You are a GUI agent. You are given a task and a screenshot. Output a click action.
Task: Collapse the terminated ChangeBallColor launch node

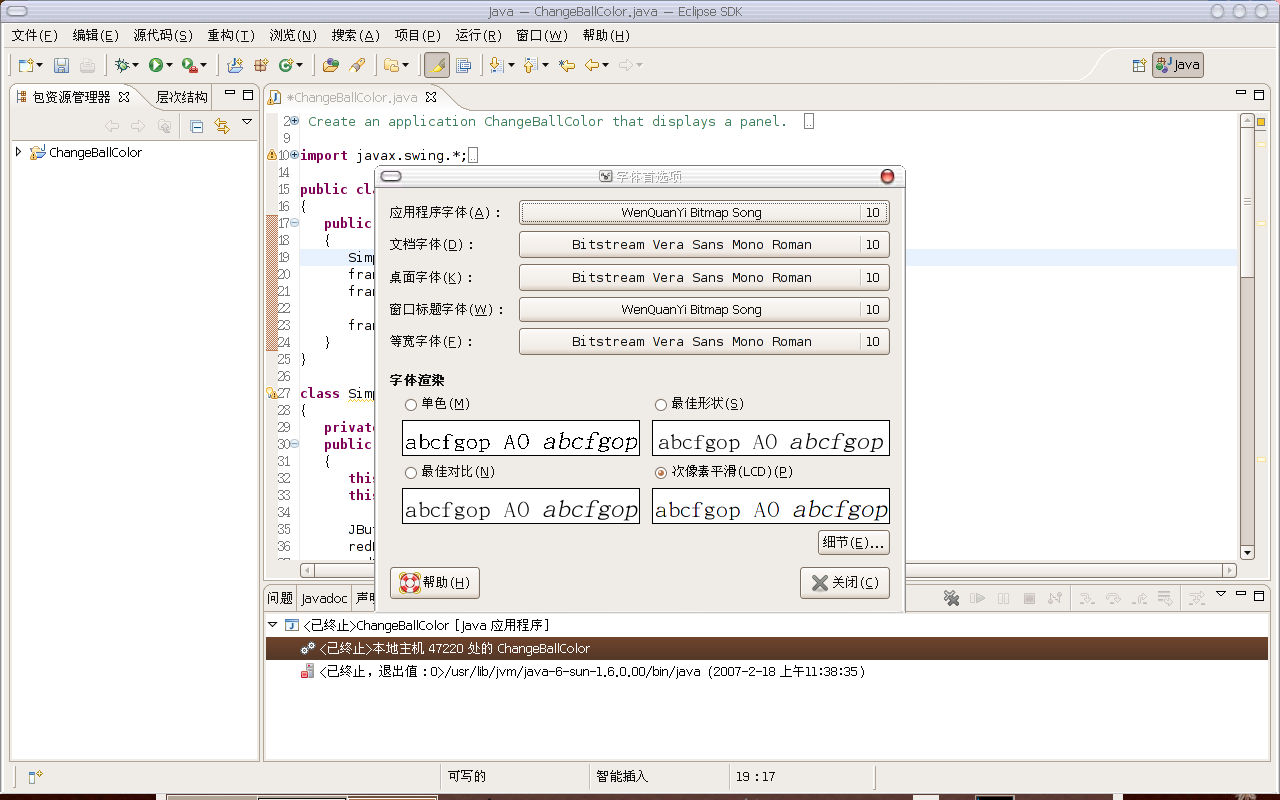click(272, 625)
